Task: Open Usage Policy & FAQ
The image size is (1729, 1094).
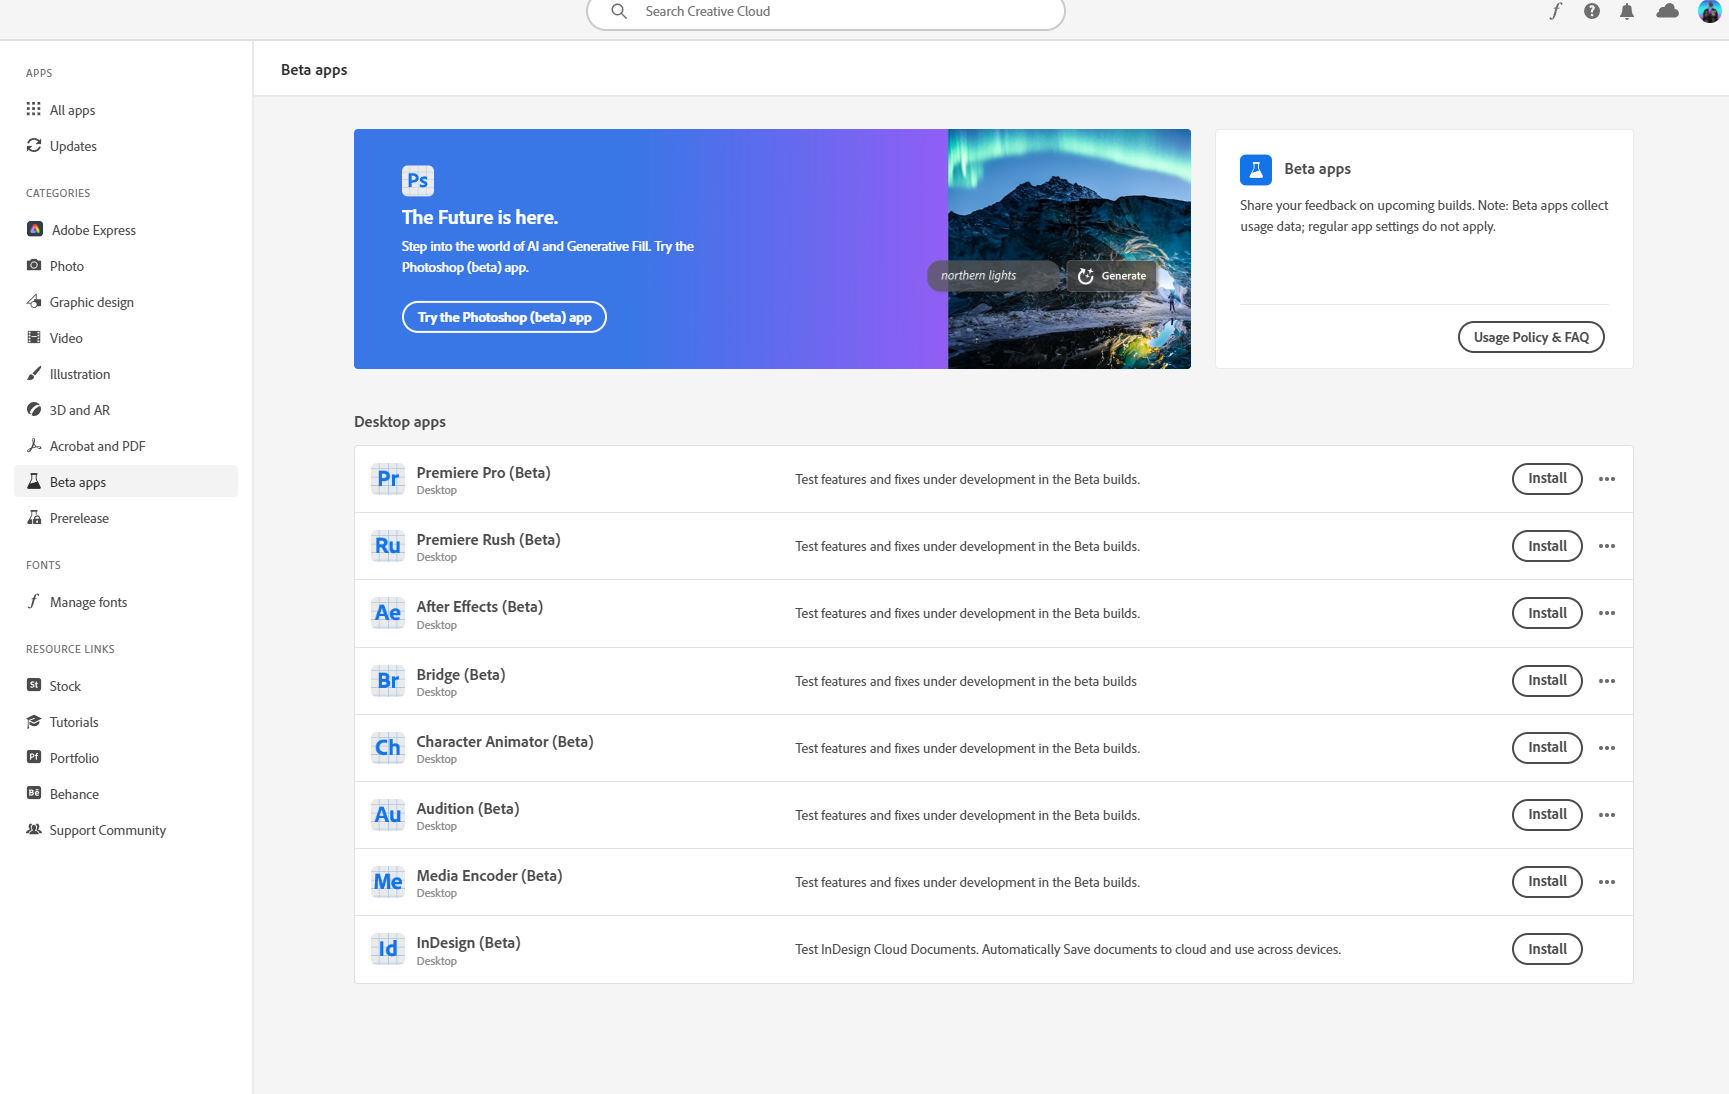Action: (x=1530, y=337)
